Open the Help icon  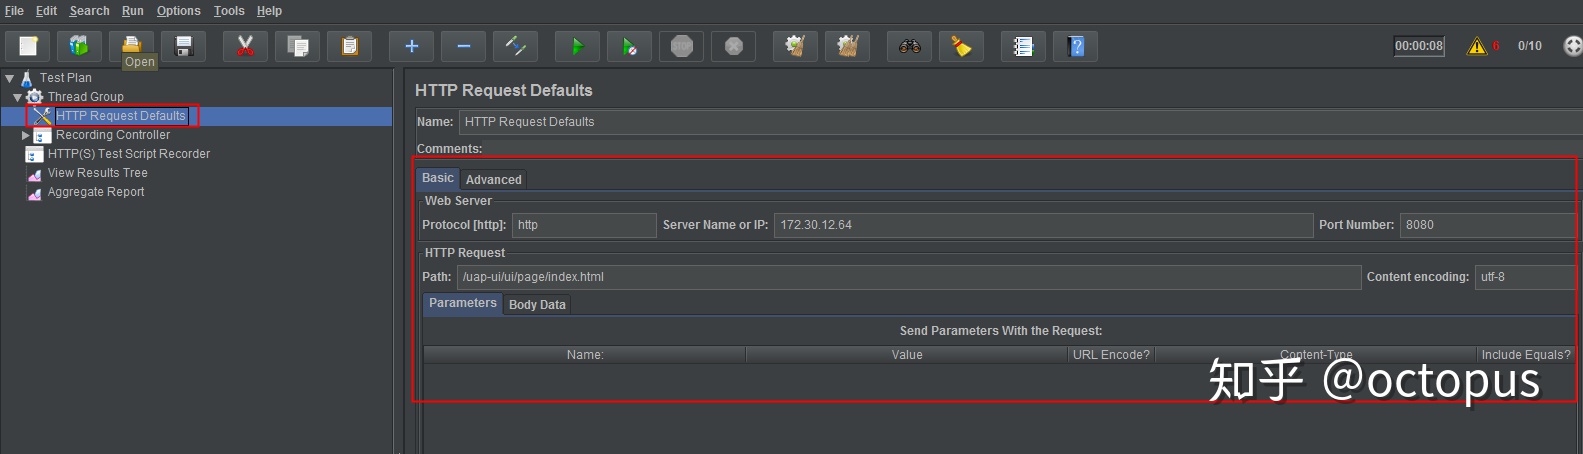(x=1075, y=46)
